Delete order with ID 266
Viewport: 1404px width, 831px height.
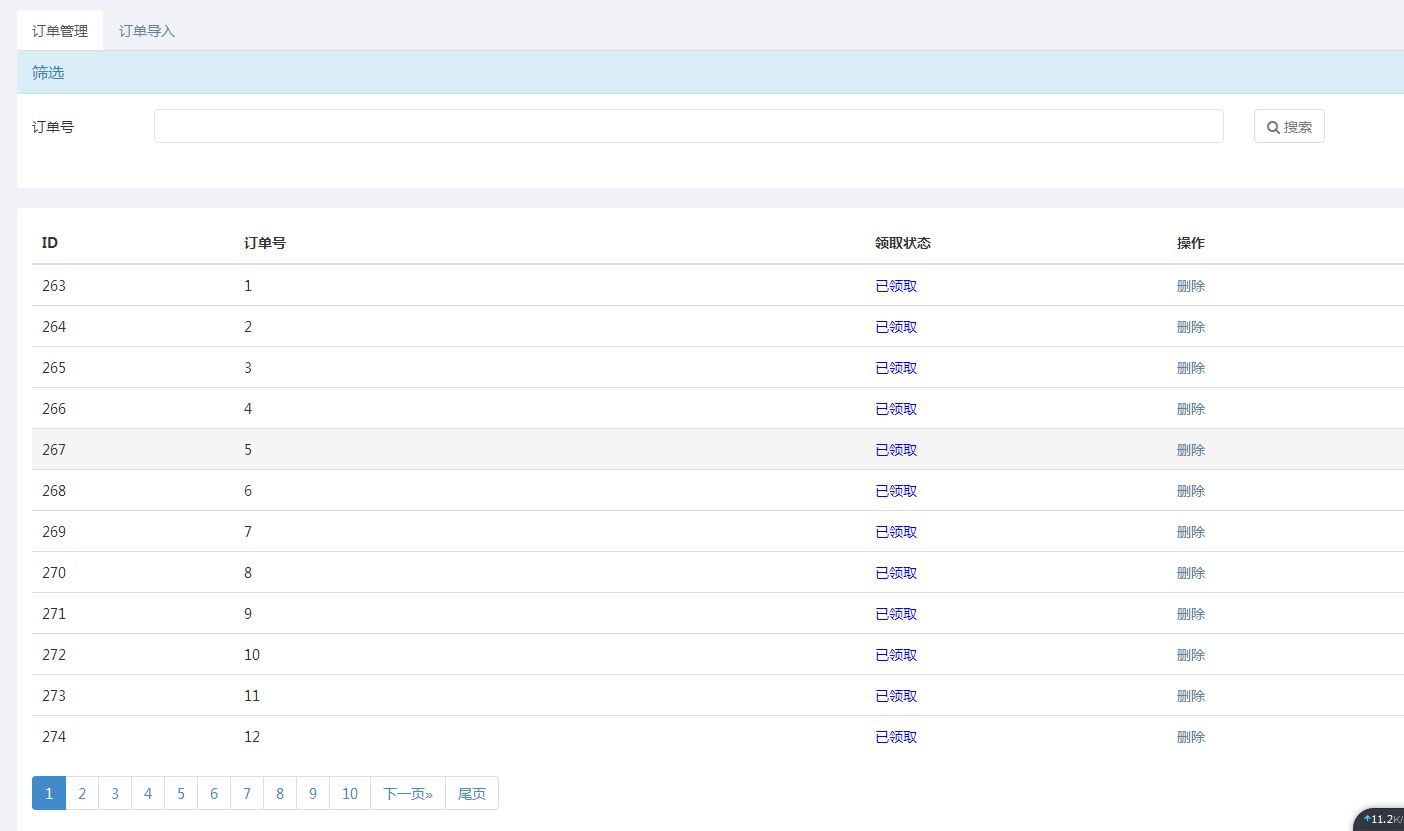(1191, 409)
